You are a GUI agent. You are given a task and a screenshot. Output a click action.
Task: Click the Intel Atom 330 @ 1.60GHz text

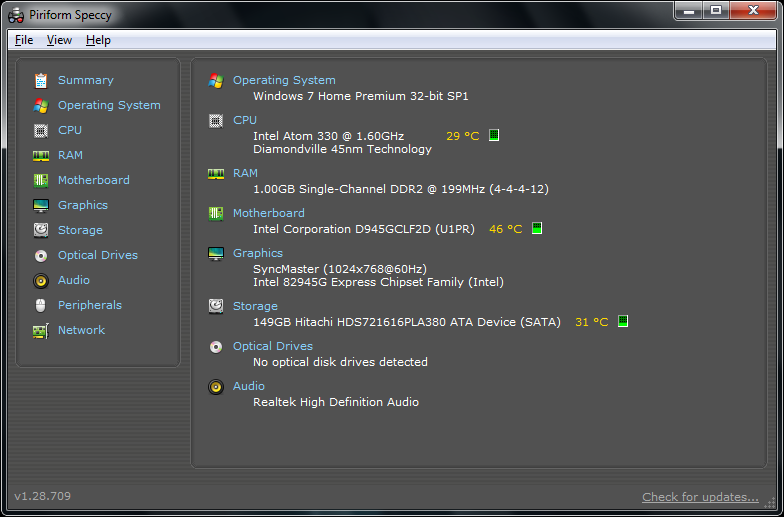328,136
